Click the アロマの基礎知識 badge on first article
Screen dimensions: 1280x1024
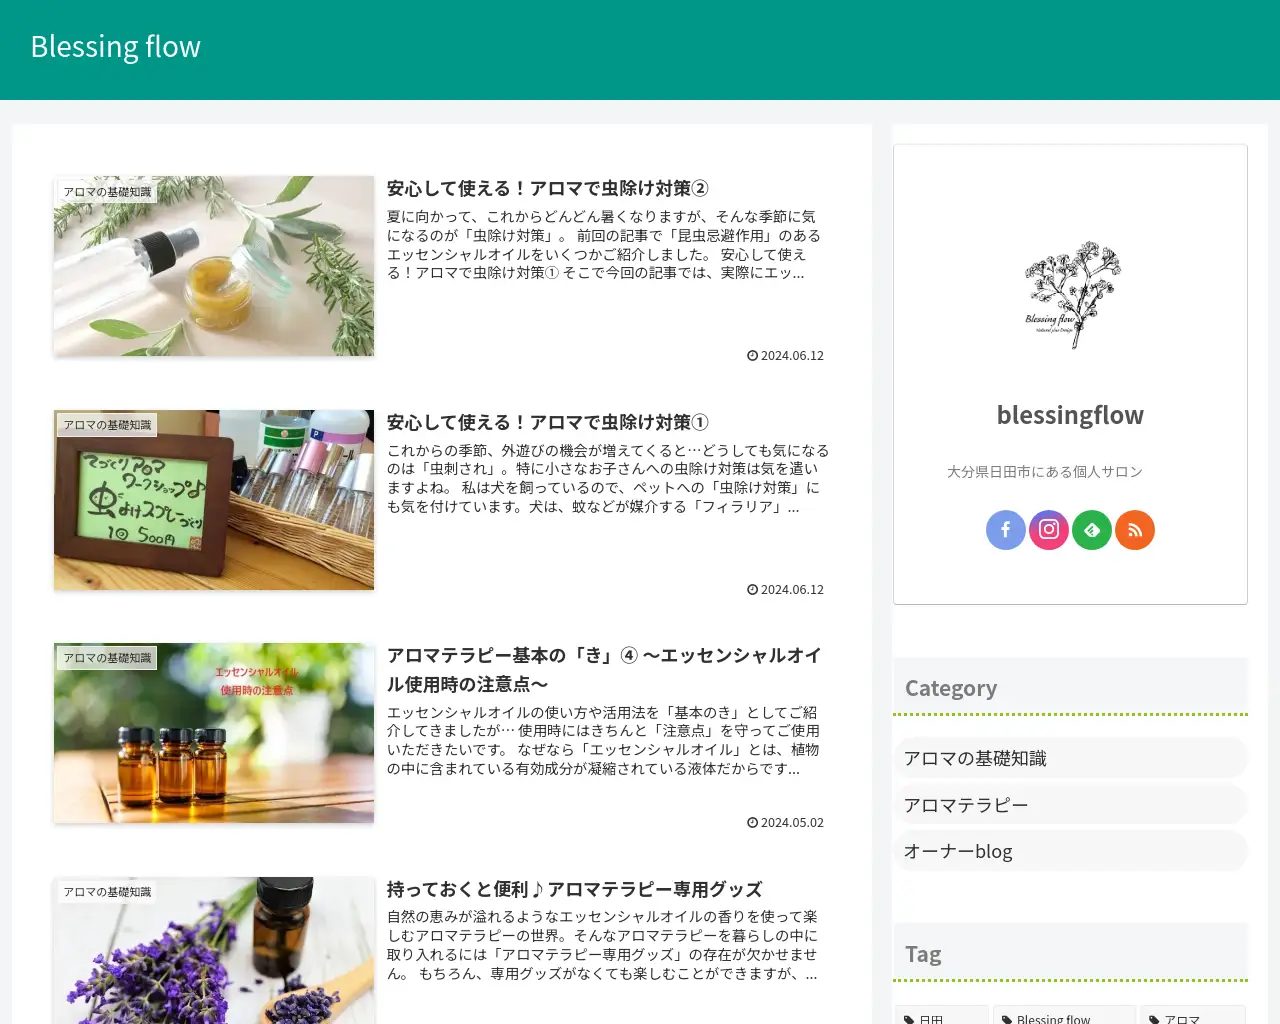(107, 190)
